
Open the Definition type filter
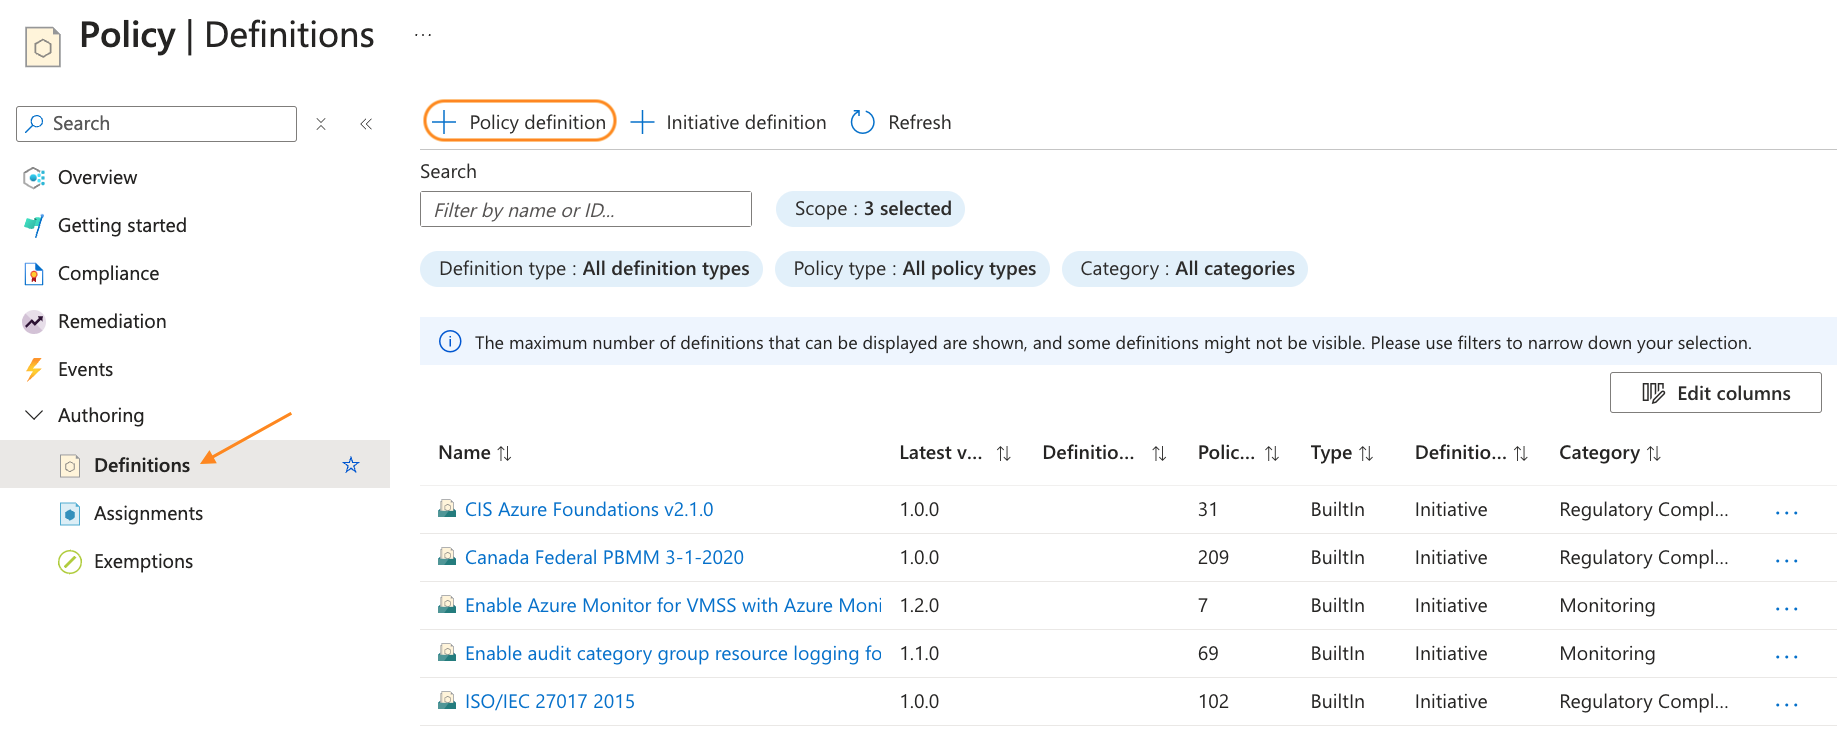click(x=592, y=269)
